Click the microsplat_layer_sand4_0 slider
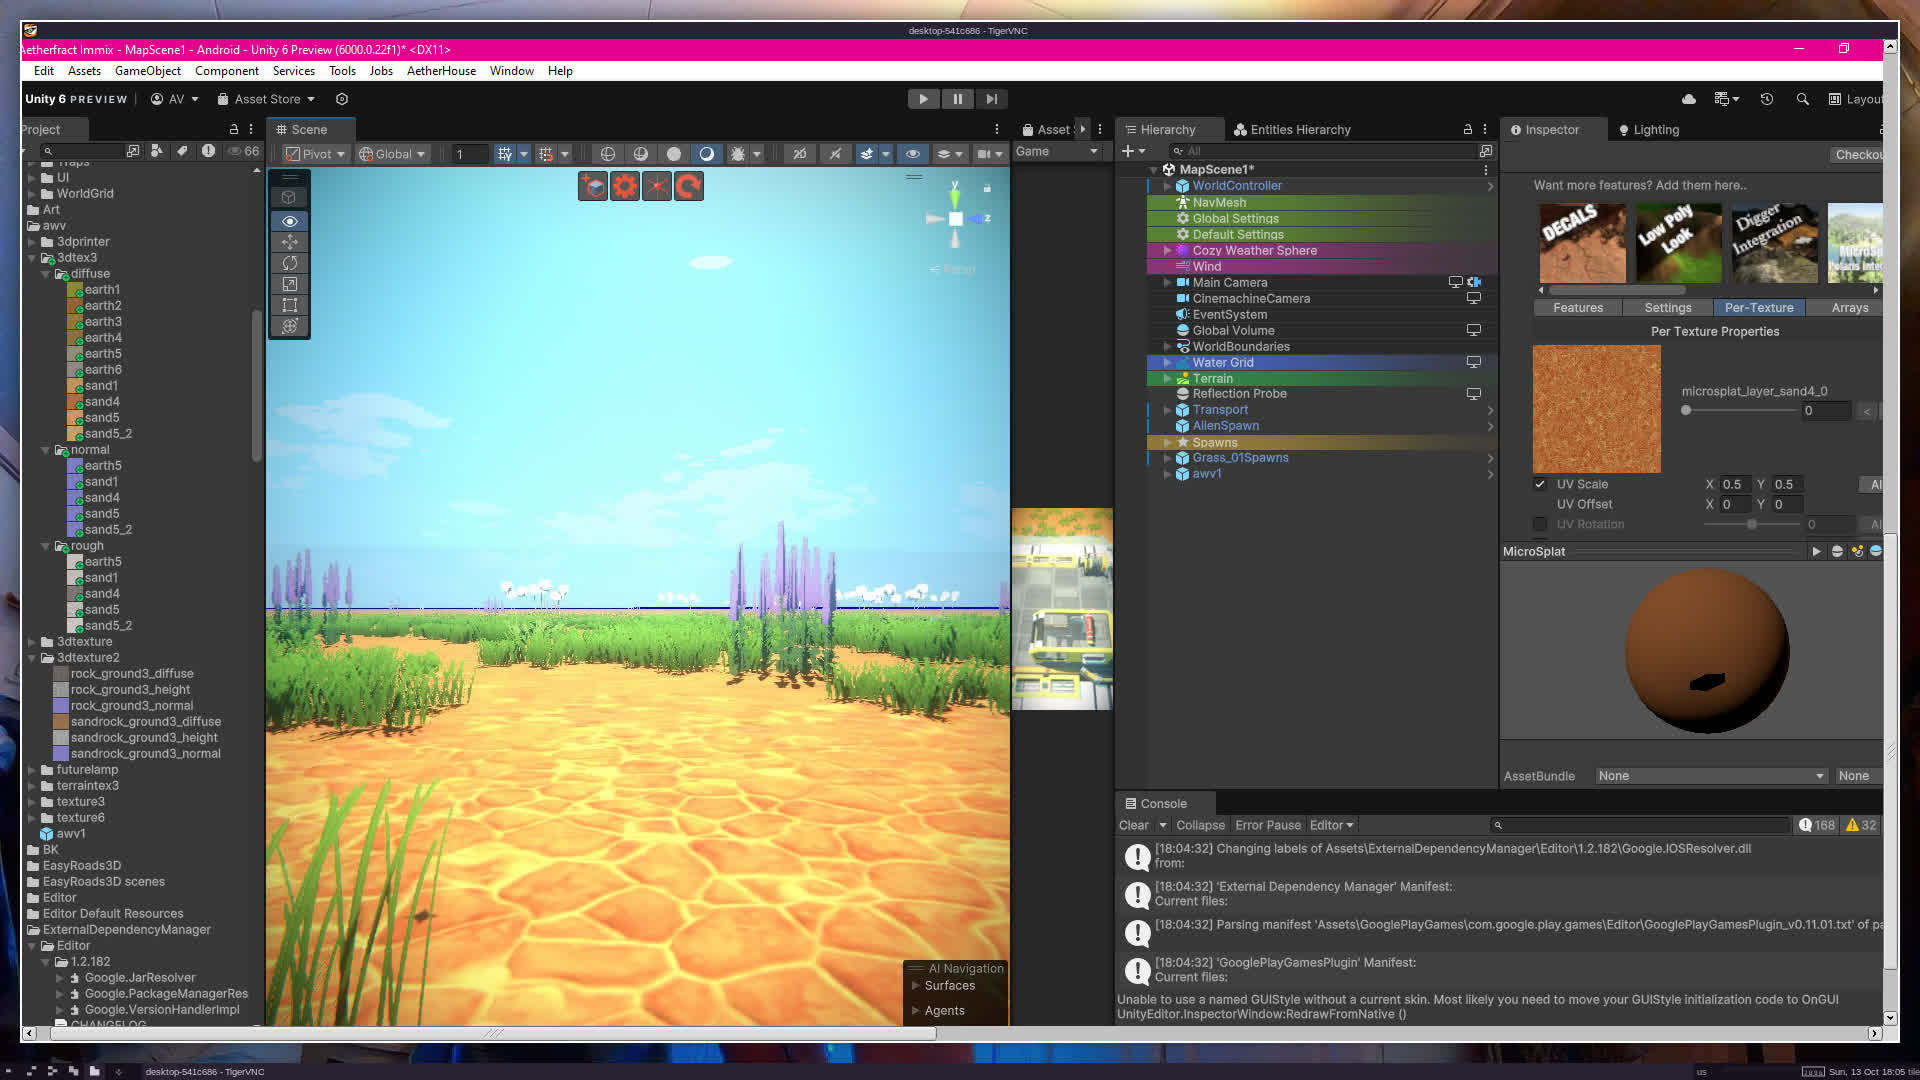 point(1740,411)
